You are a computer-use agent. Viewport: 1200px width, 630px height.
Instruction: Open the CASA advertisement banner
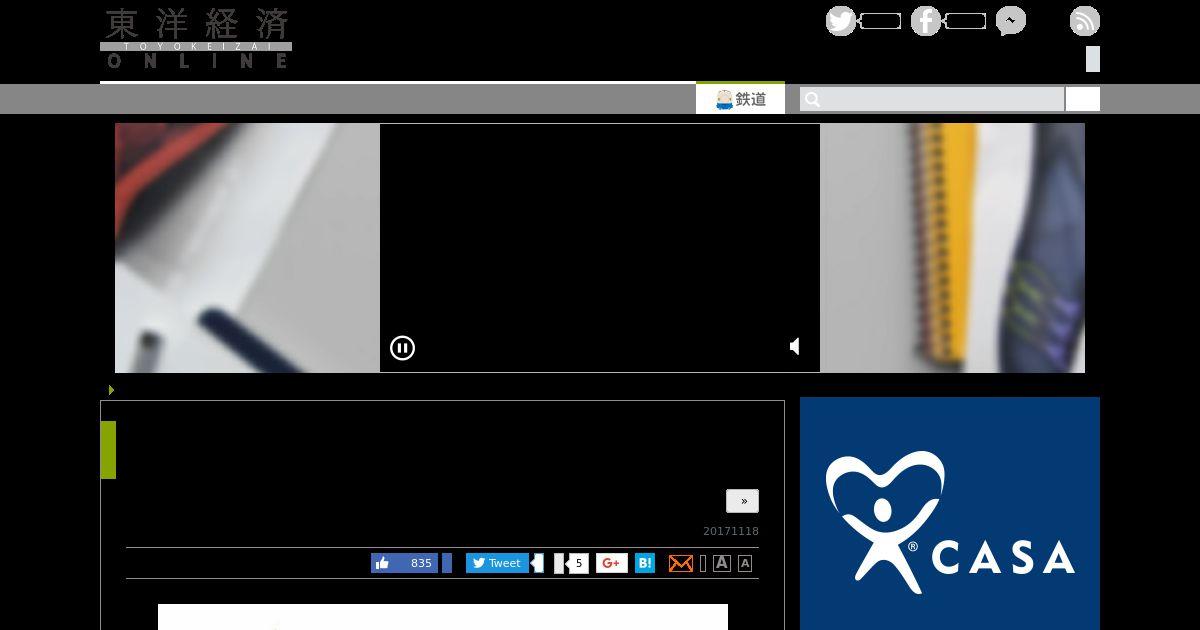[x=950, y=513]
